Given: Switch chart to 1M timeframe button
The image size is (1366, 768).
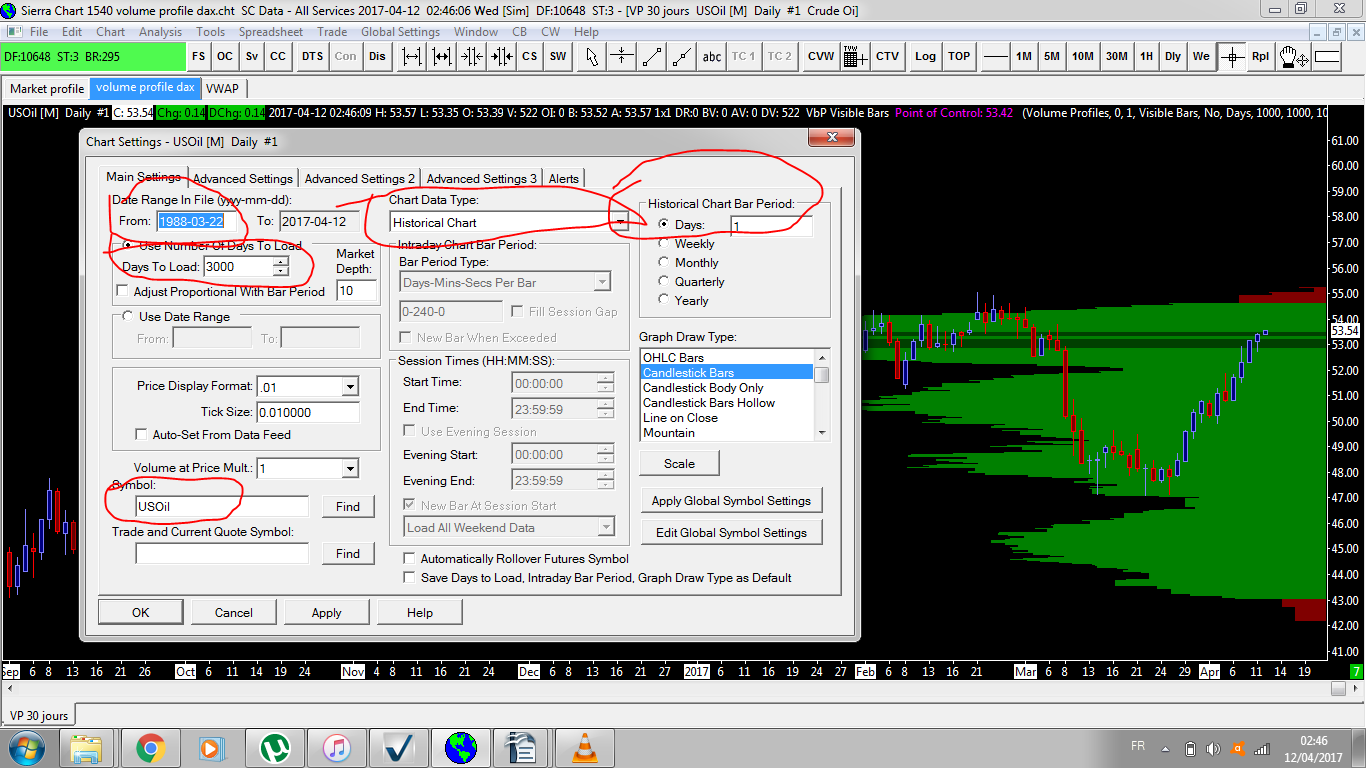Looking at the screenshot, I should pyautogui.click(x=1023, y=56).
